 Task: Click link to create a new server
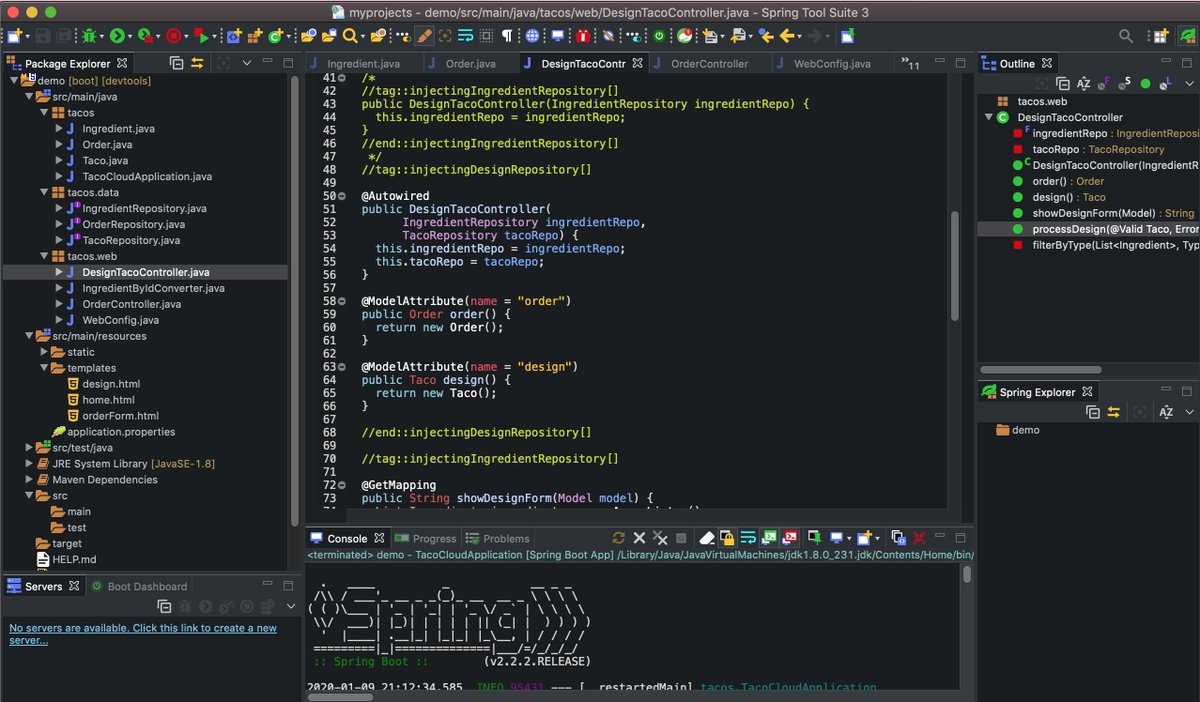(x=143, y=634)
